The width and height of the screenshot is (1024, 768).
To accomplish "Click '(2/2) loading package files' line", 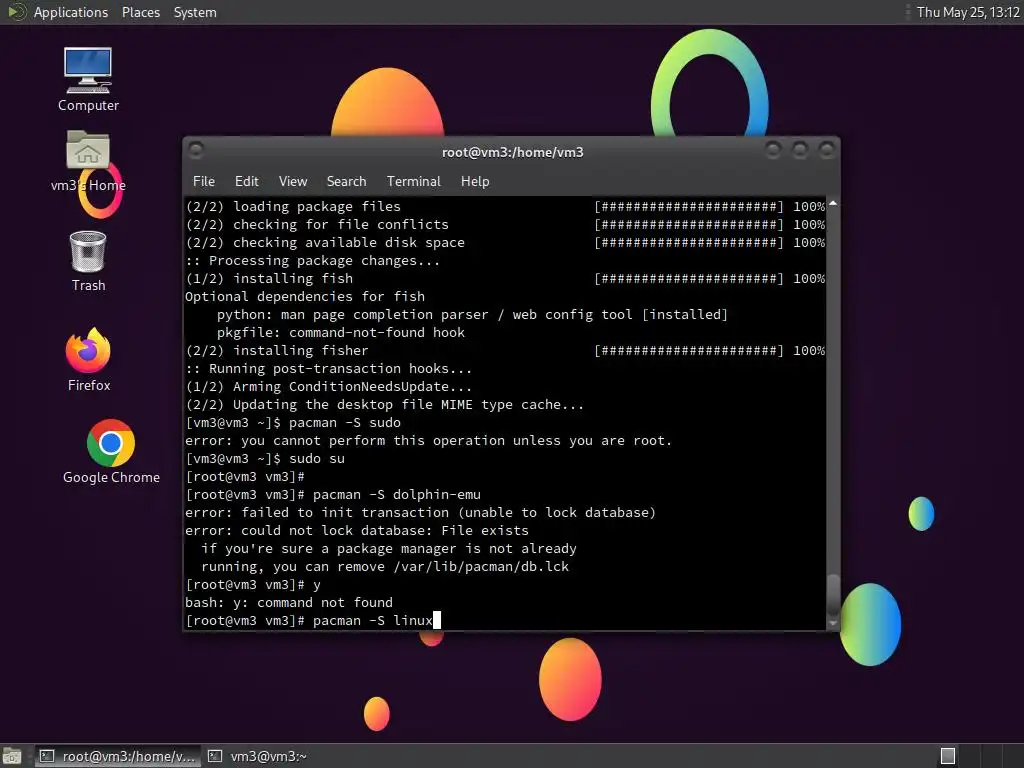I will pyautogui.click(x=505, y=206).
